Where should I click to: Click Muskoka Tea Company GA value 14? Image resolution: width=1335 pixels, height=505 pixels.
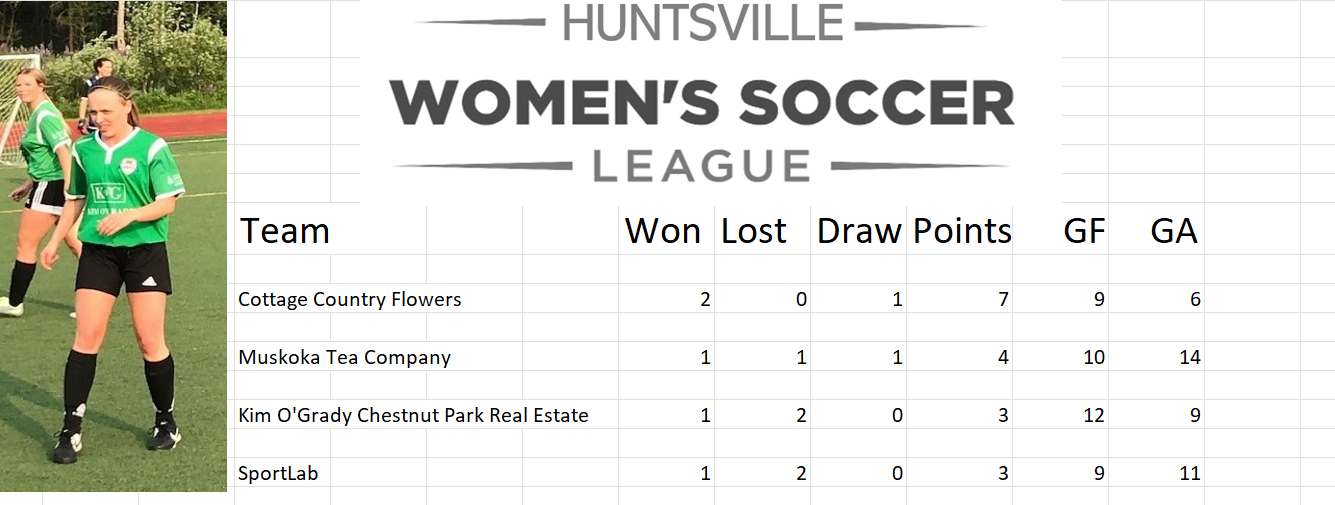[x=1189, y=357]
